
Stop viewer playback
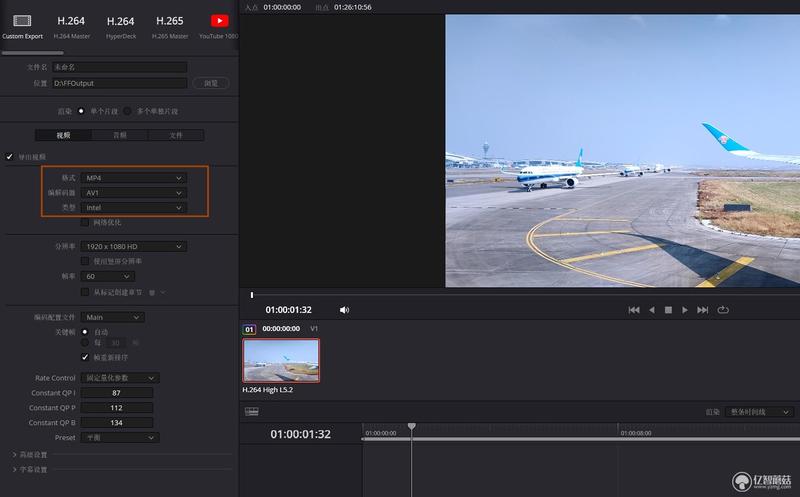click(x=668, y=310)
